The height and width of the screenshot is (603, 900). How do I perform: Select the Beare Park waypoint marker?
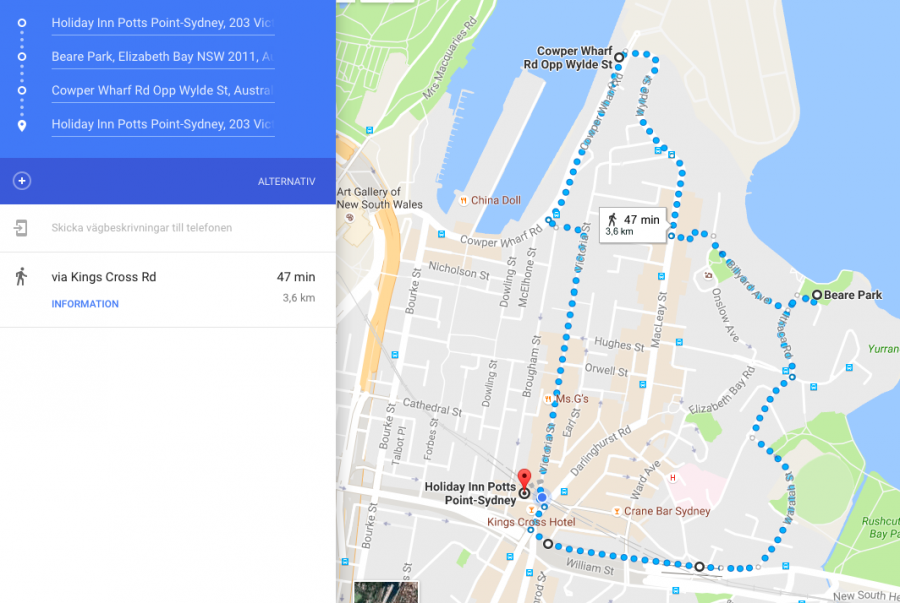[817, 295]
